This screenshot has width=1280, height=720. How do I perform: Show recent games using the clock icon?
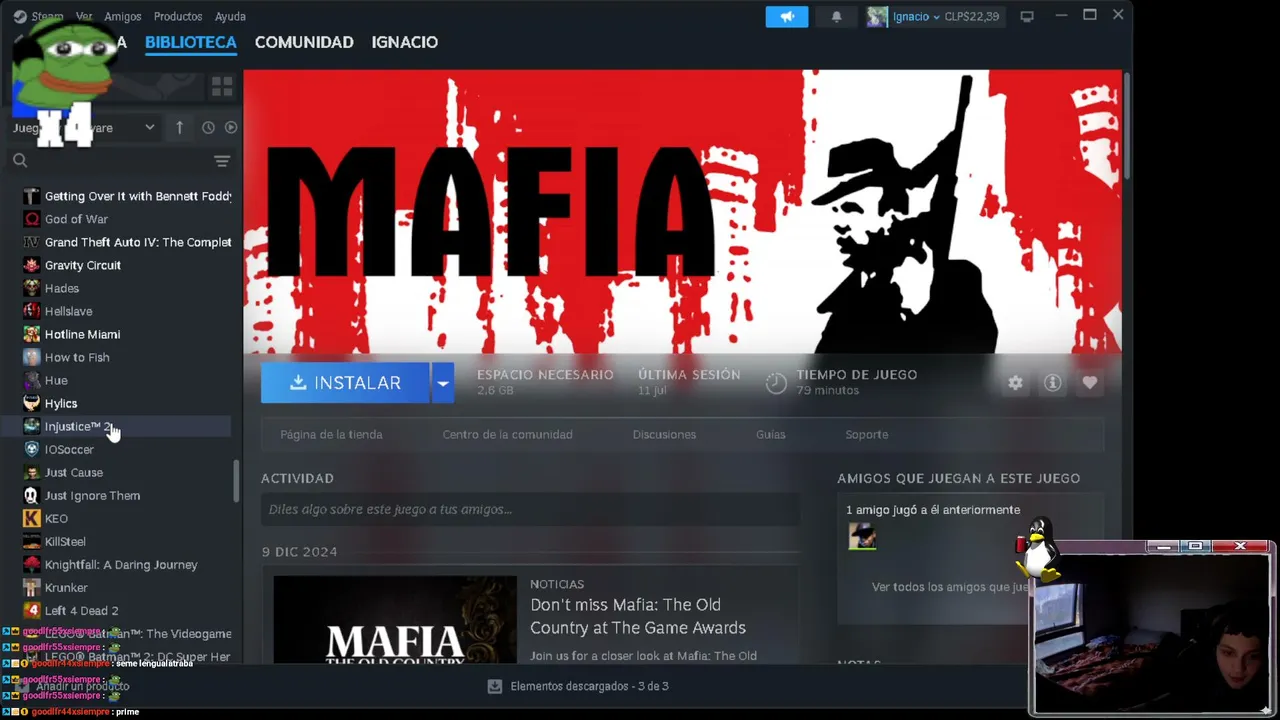coord(208,127)
